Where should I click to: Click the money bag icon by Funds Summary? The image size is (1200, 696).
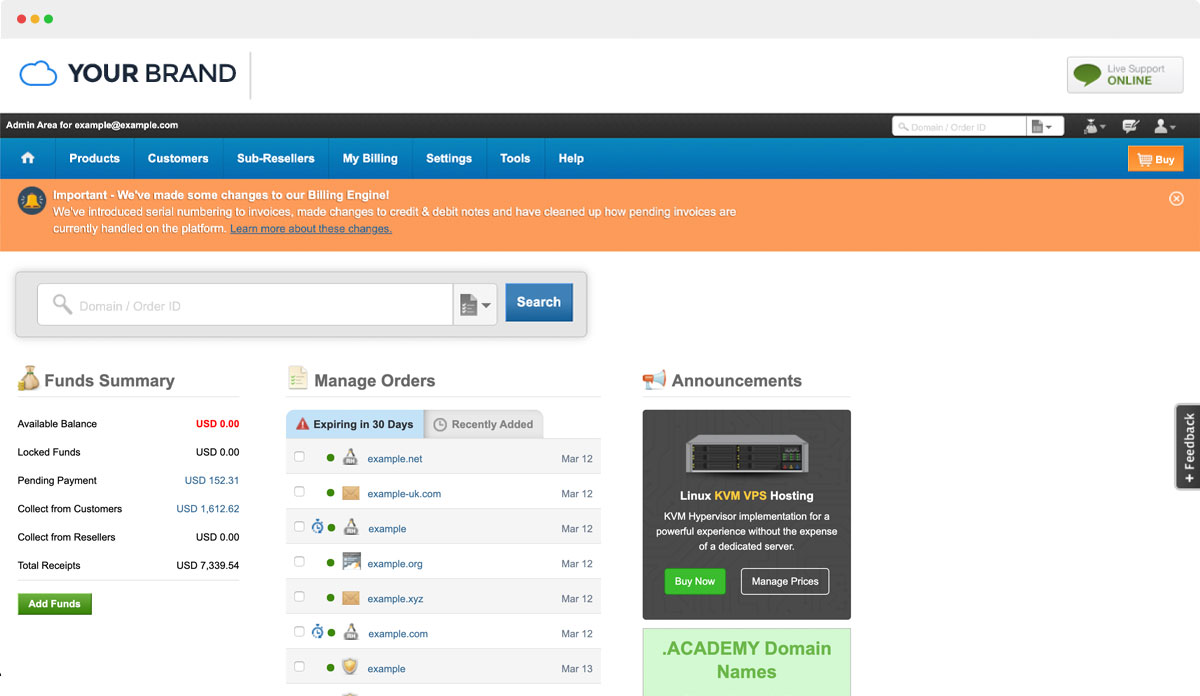point(28,378)
